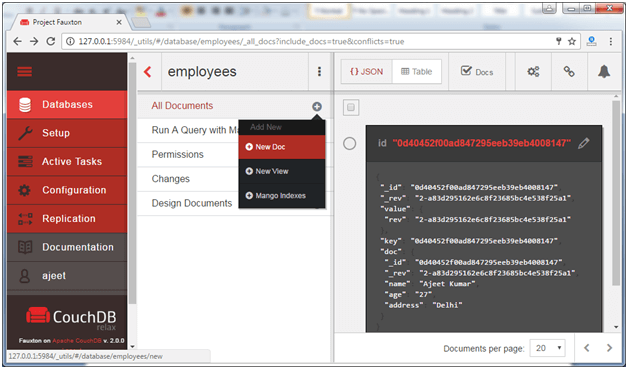Open the notification bell icon

(604, 72)
